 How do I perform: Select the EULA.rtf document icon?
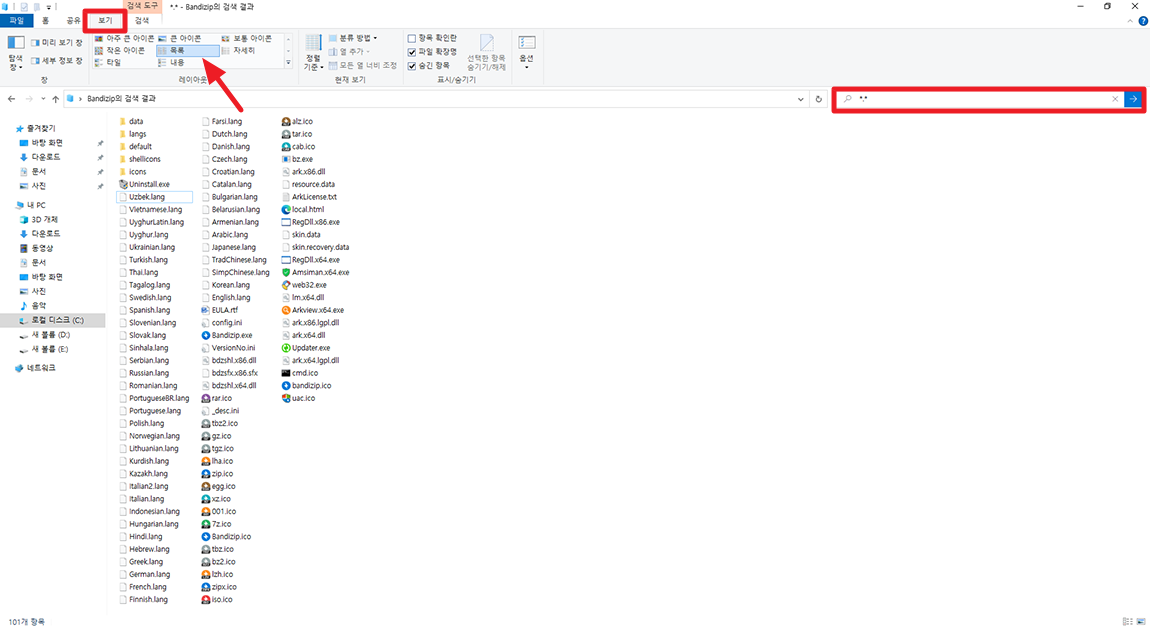tap(205, 310)
